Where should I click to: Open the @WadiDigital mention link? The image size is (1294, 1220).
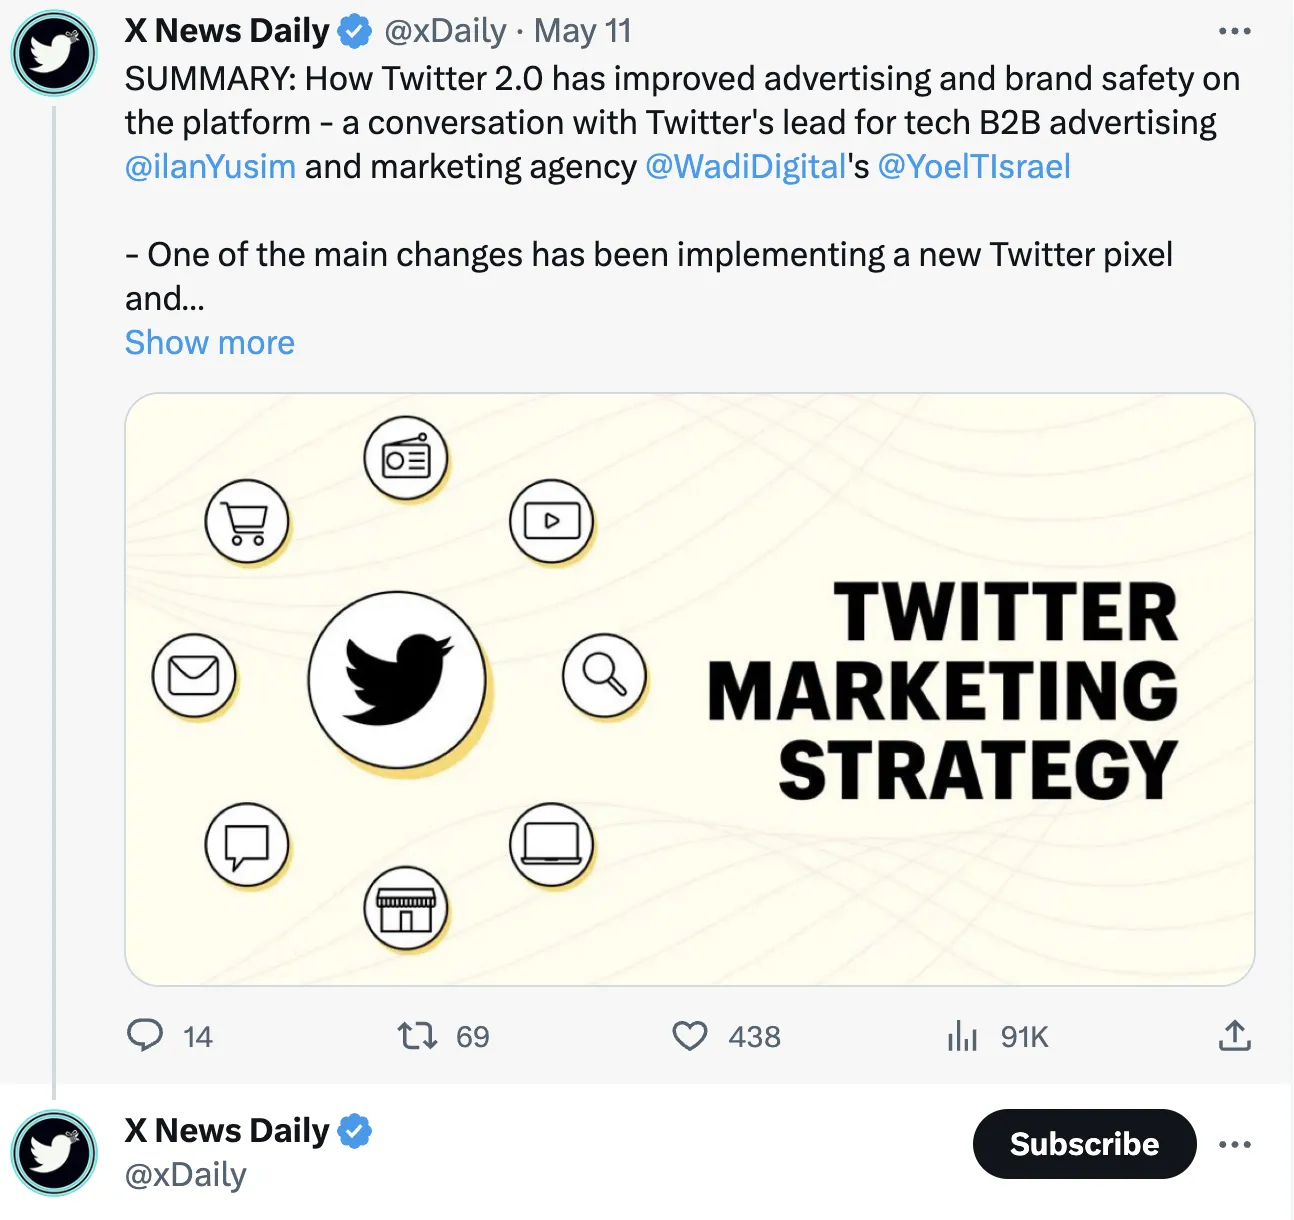746,166
